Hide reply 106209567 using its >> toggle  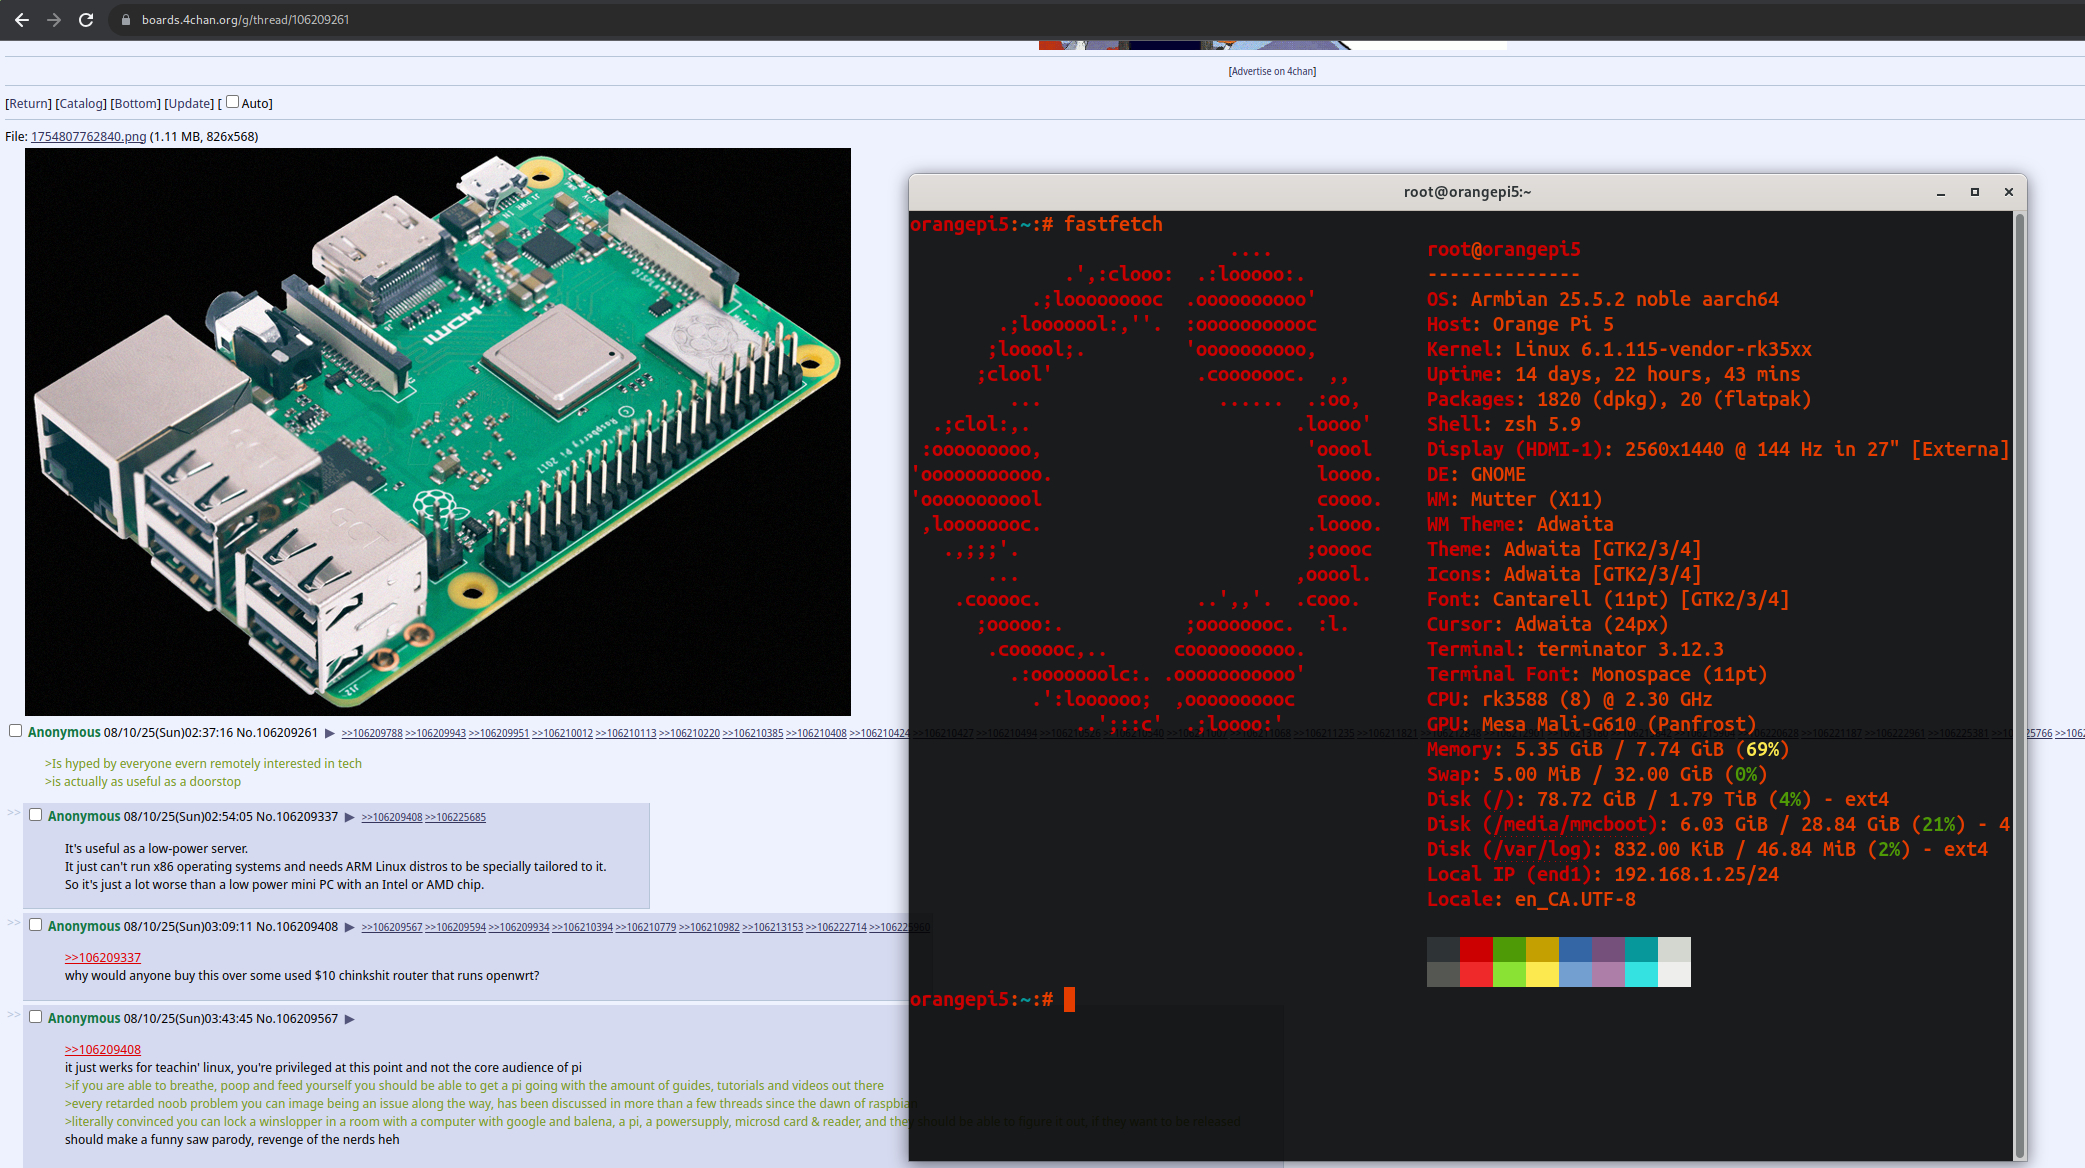pos(14,1014)
